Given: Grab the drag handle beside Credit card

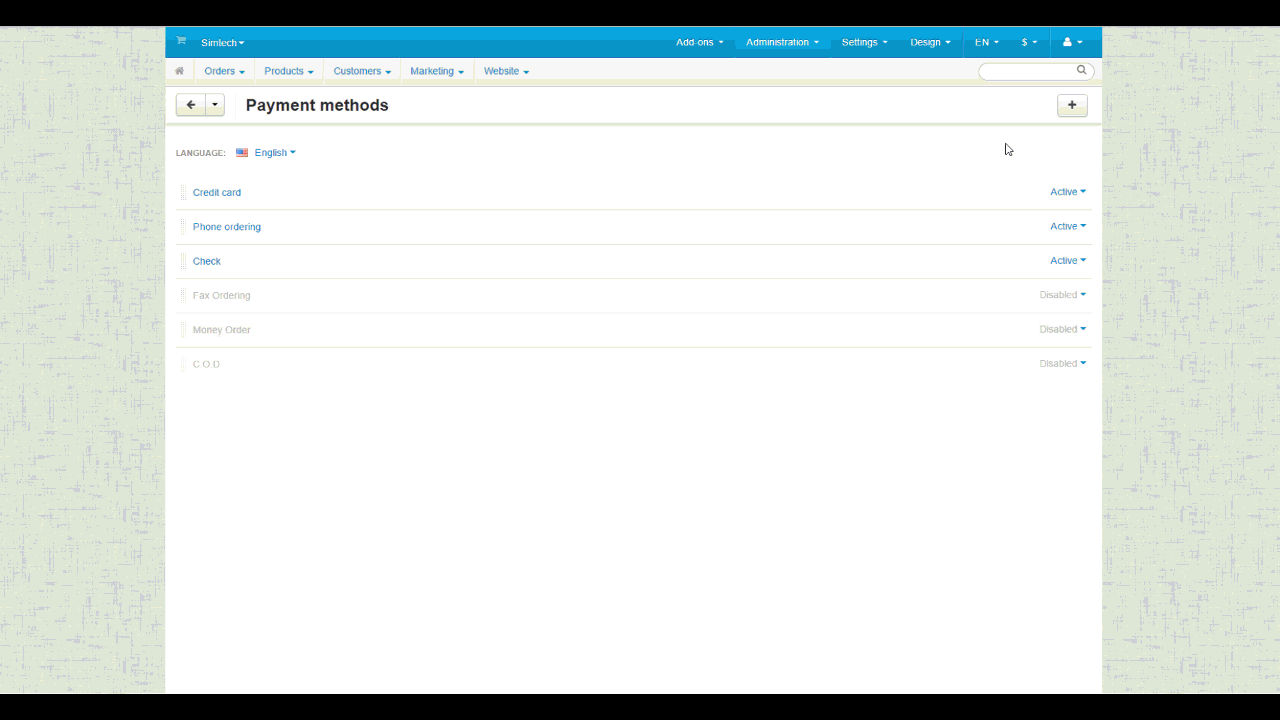Looking at the screenshot, I should click(x=183, y=192).
